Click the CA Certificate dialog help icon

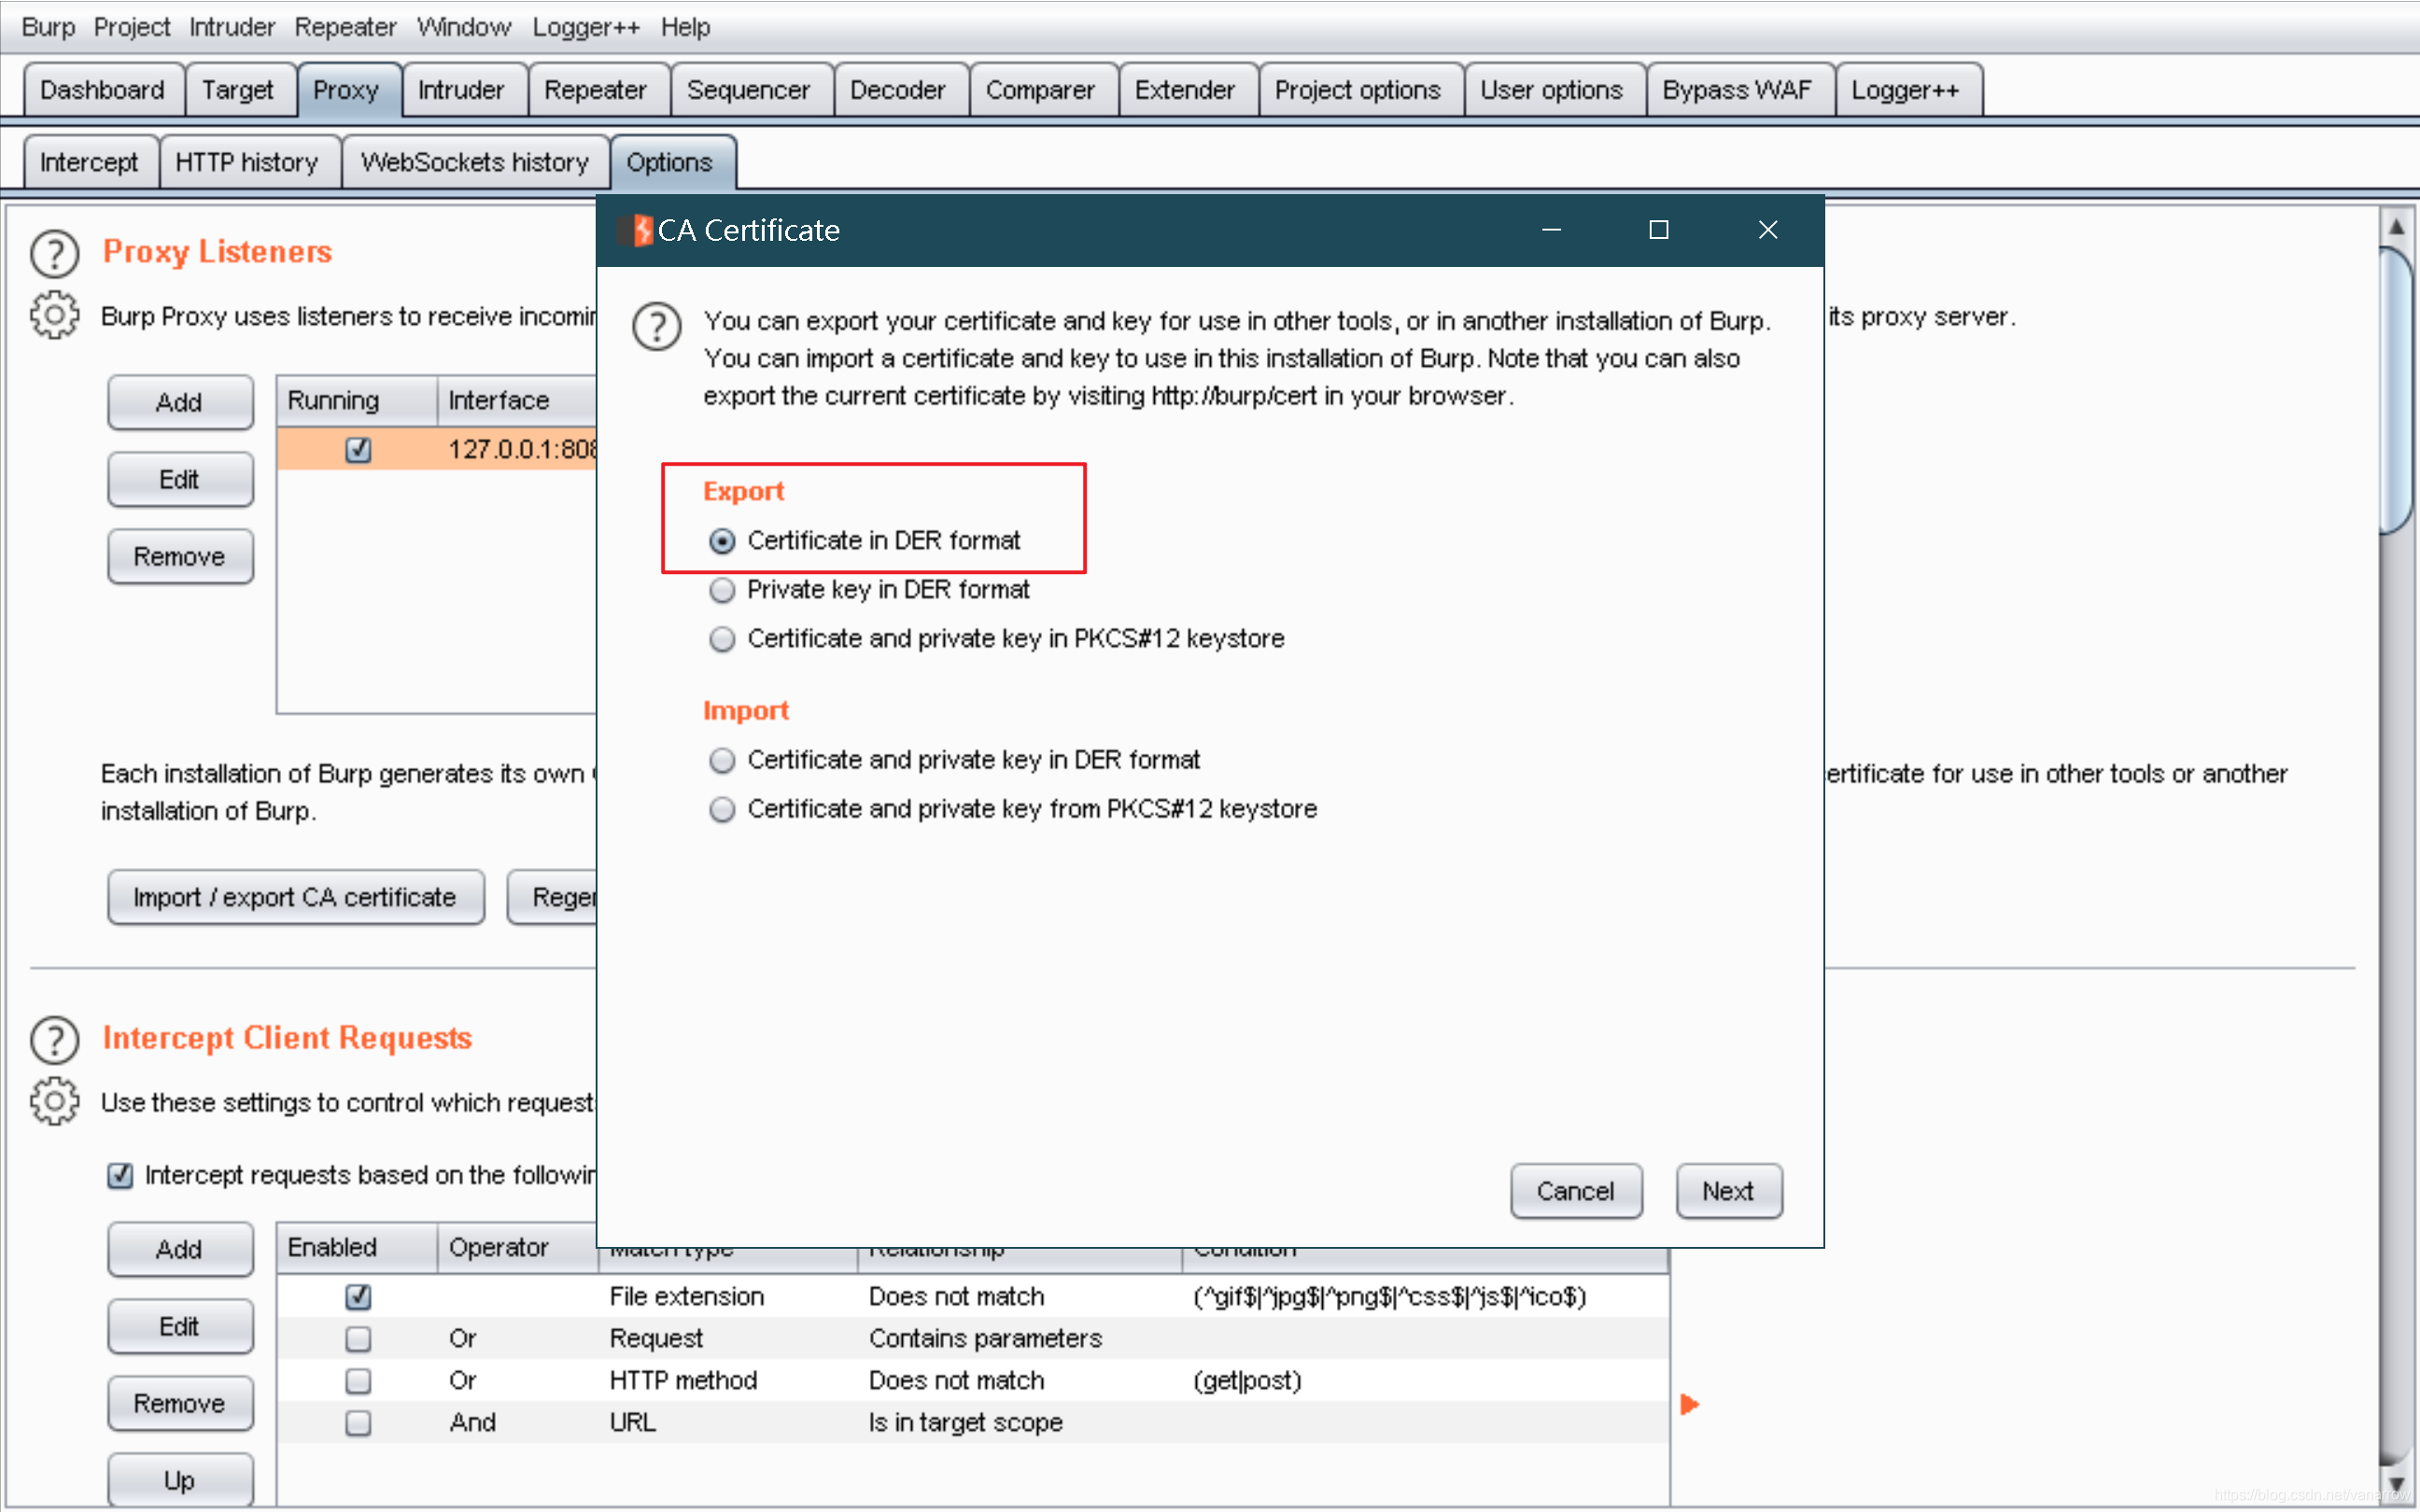coord(657,326)
